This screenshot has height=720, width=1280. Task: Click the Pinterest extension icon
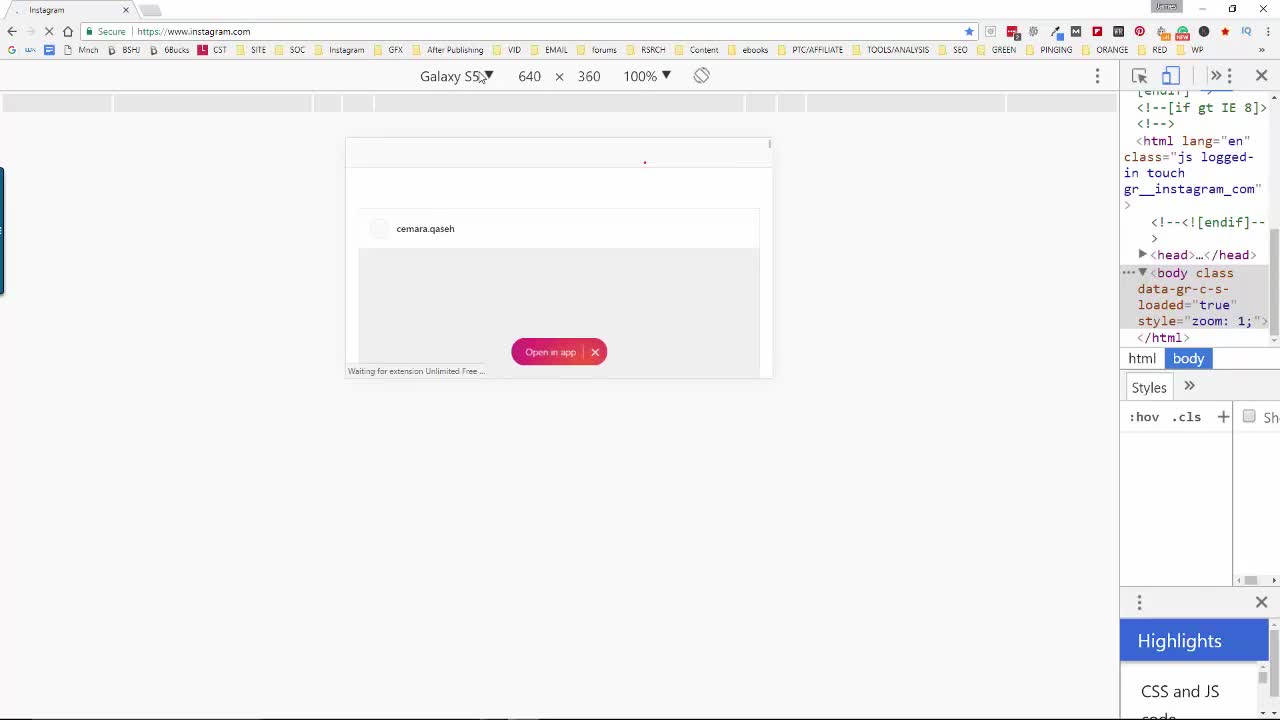pos(1139,32)
